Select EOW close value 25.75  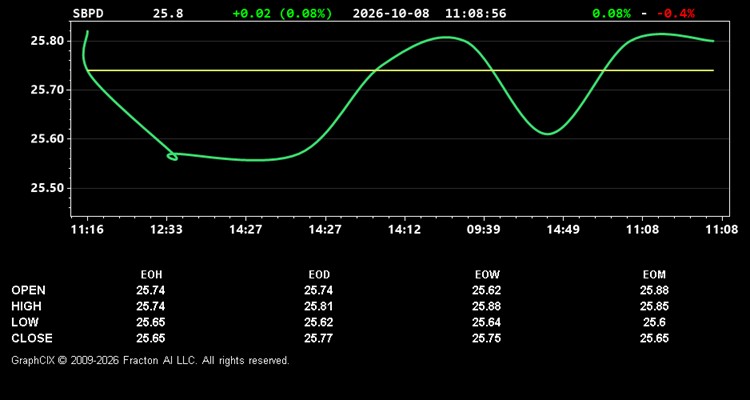486,338
